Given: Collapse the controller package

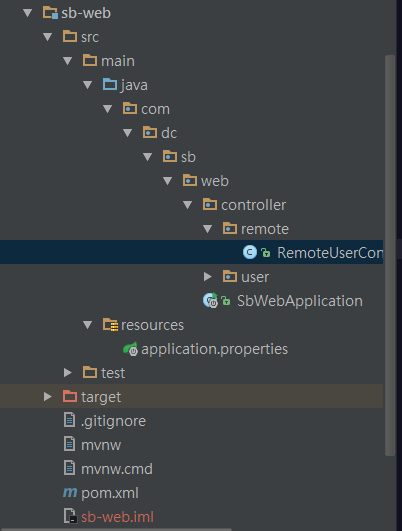Looking at the screenshot, I should (x=187, y=205).
